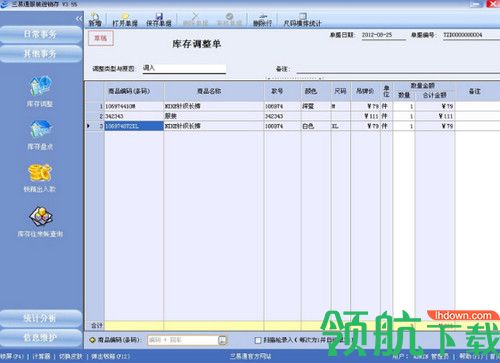Save the document via 保存单据 icon
Screen dimensions: 500x363
tap(159, 20)
